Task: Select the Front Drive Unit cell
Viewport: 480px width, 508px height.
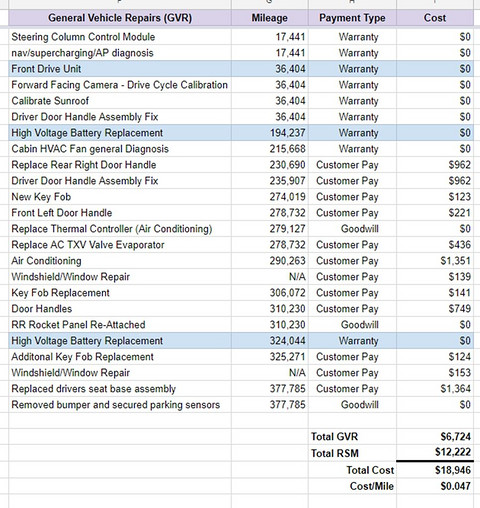Action: pos(120,69)
